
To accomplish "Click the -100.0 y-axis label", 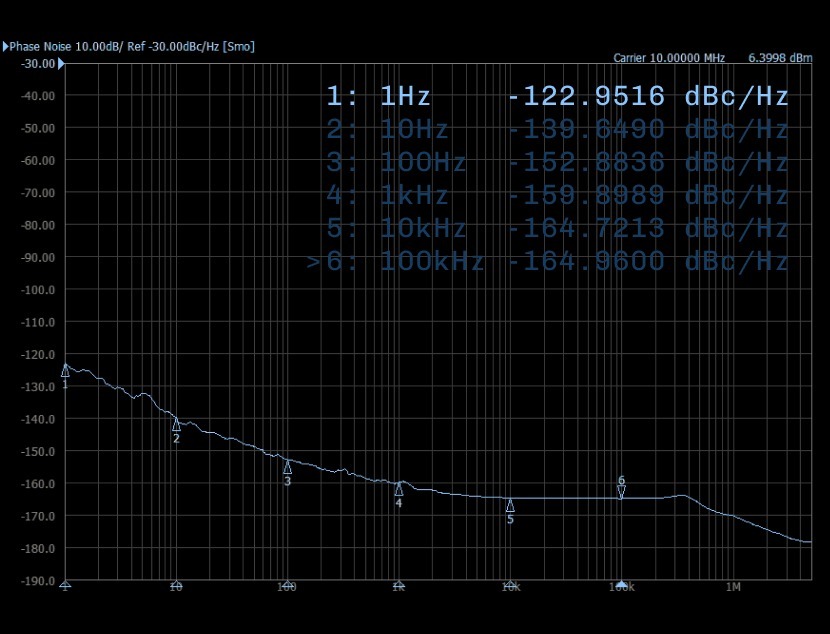I will click(38, 290).
